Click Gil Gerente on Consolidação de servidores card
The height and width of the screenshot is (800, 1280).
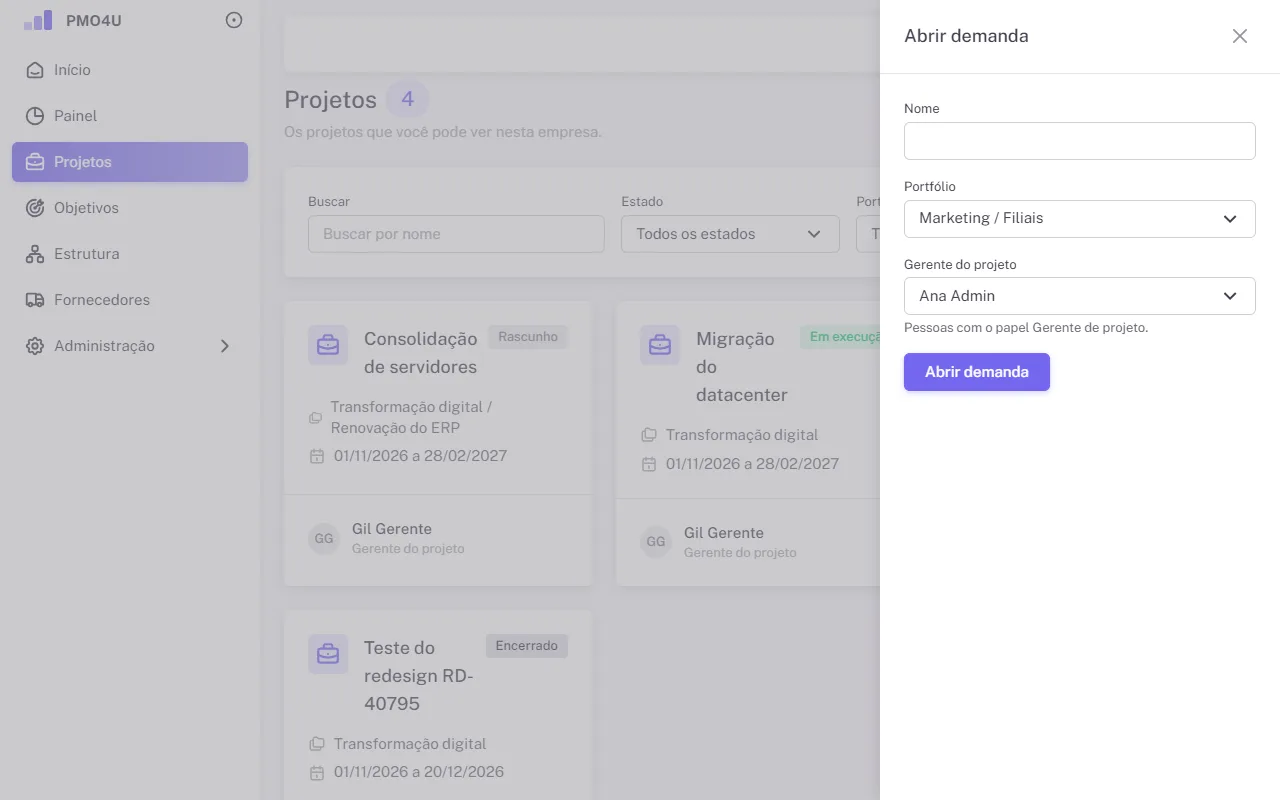(392, 529)
